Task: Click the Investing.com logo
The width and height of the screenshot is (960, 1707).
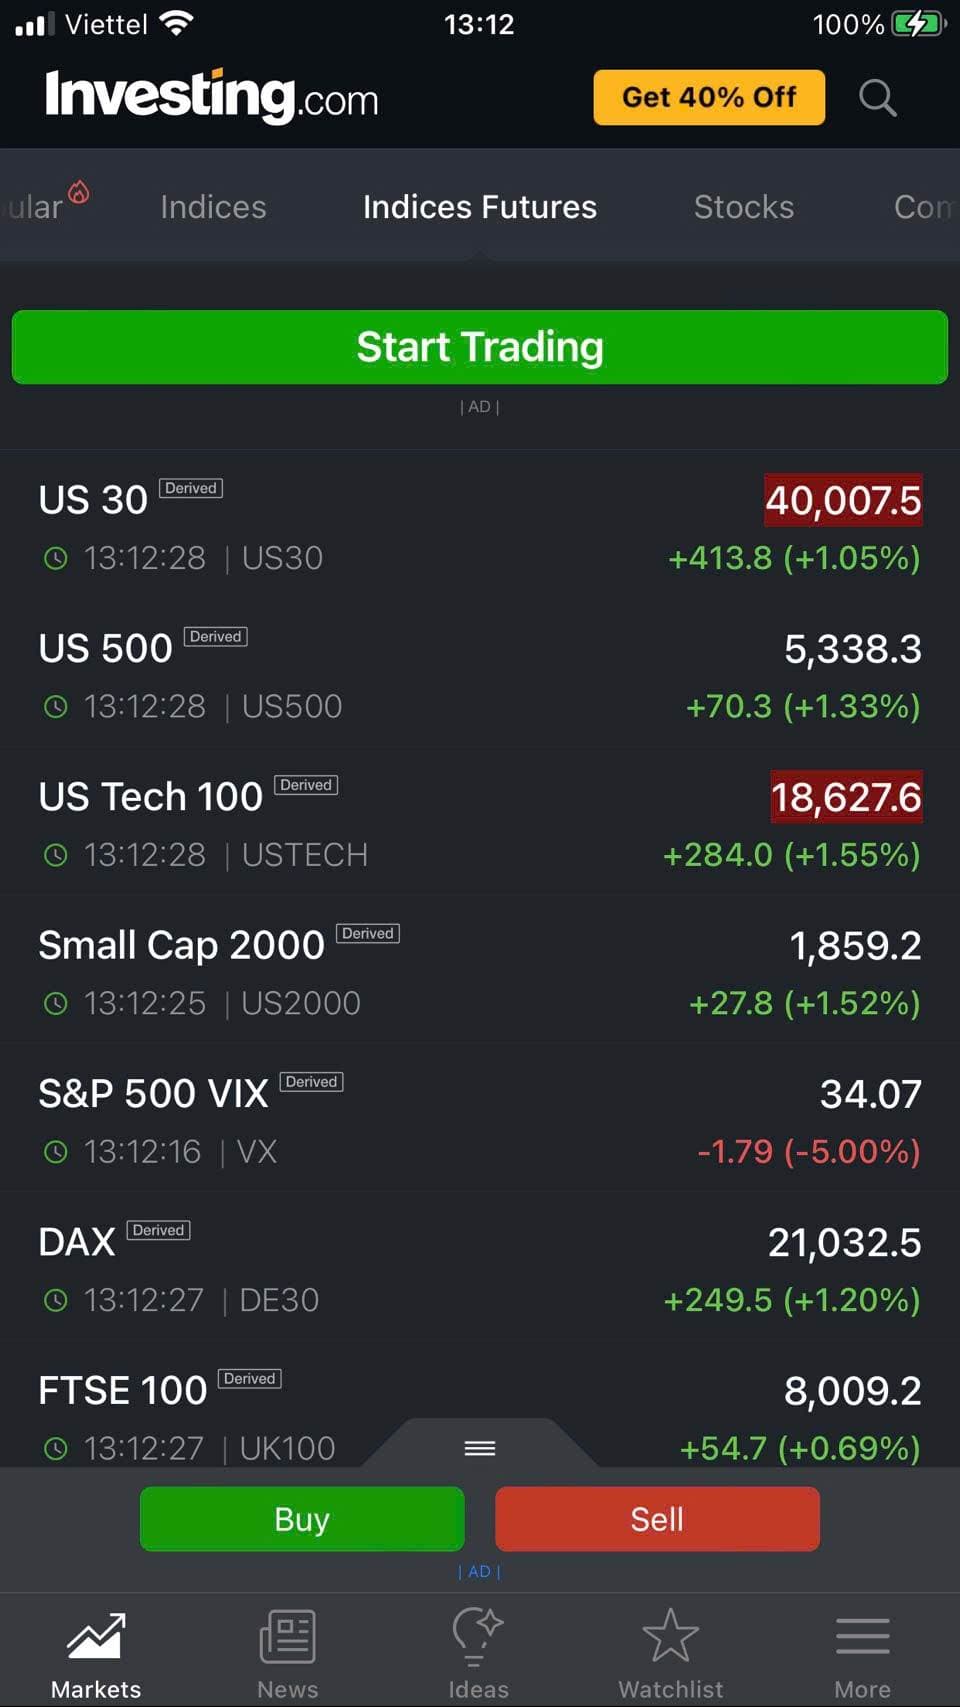Action: pos(212,97)
